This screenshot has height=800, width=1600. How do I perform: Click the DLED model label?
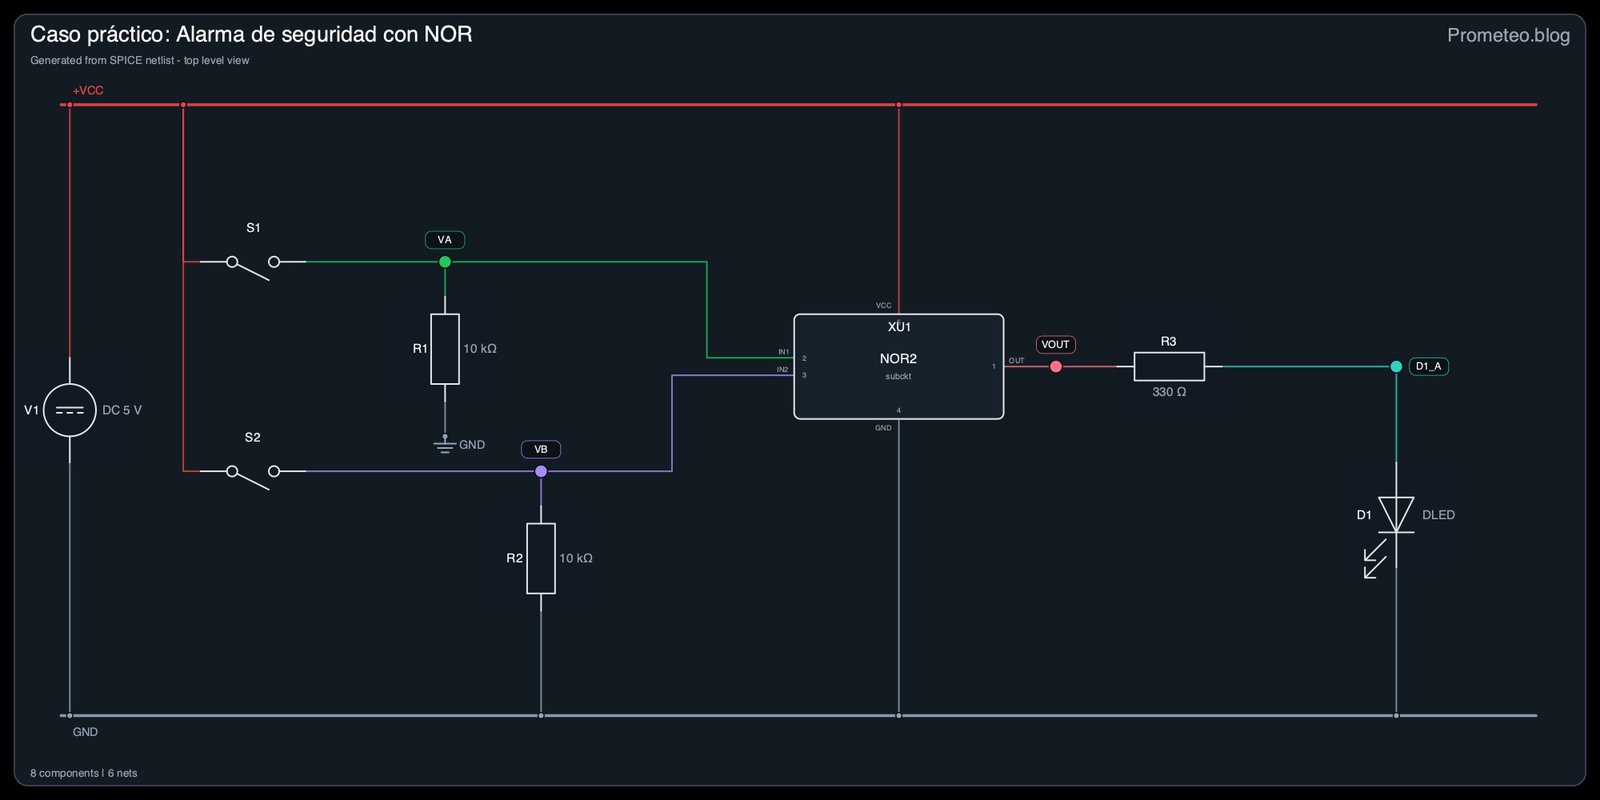click(1438, 515)
